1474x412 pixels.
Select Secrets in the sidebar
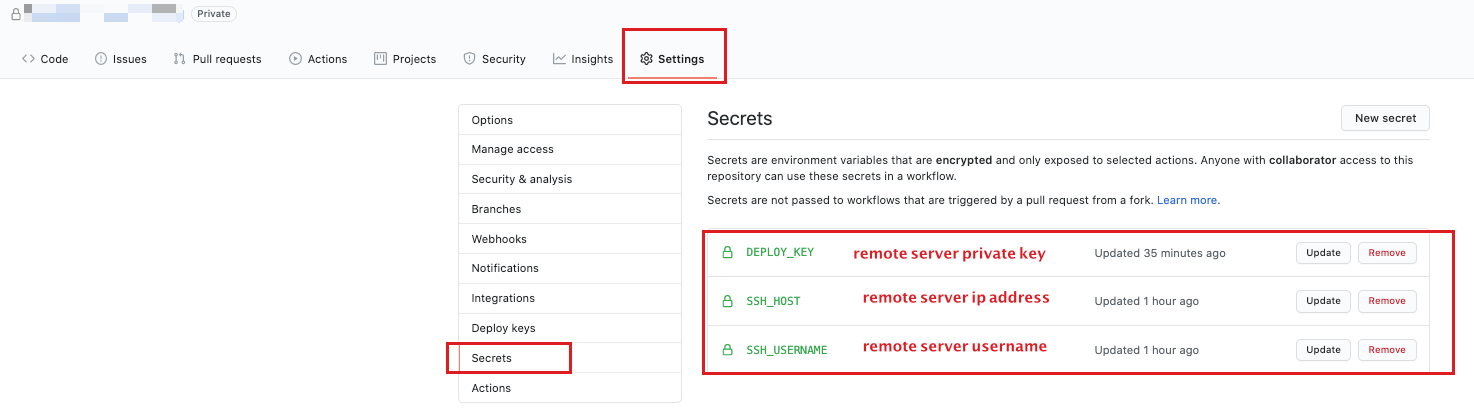coord(569,358)
